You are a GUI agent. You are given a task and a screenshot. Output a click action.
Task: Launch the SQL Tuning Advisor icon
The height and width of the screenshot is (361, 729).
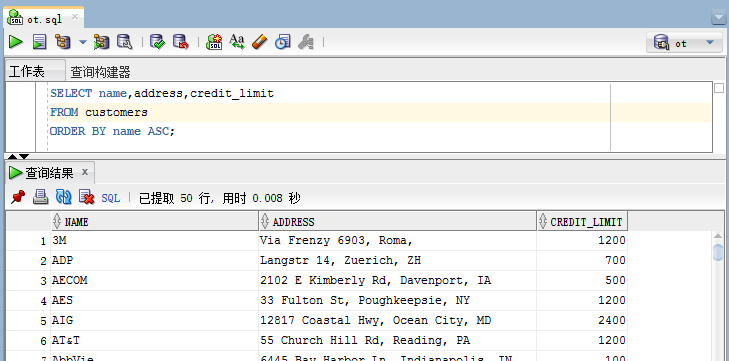124,42
